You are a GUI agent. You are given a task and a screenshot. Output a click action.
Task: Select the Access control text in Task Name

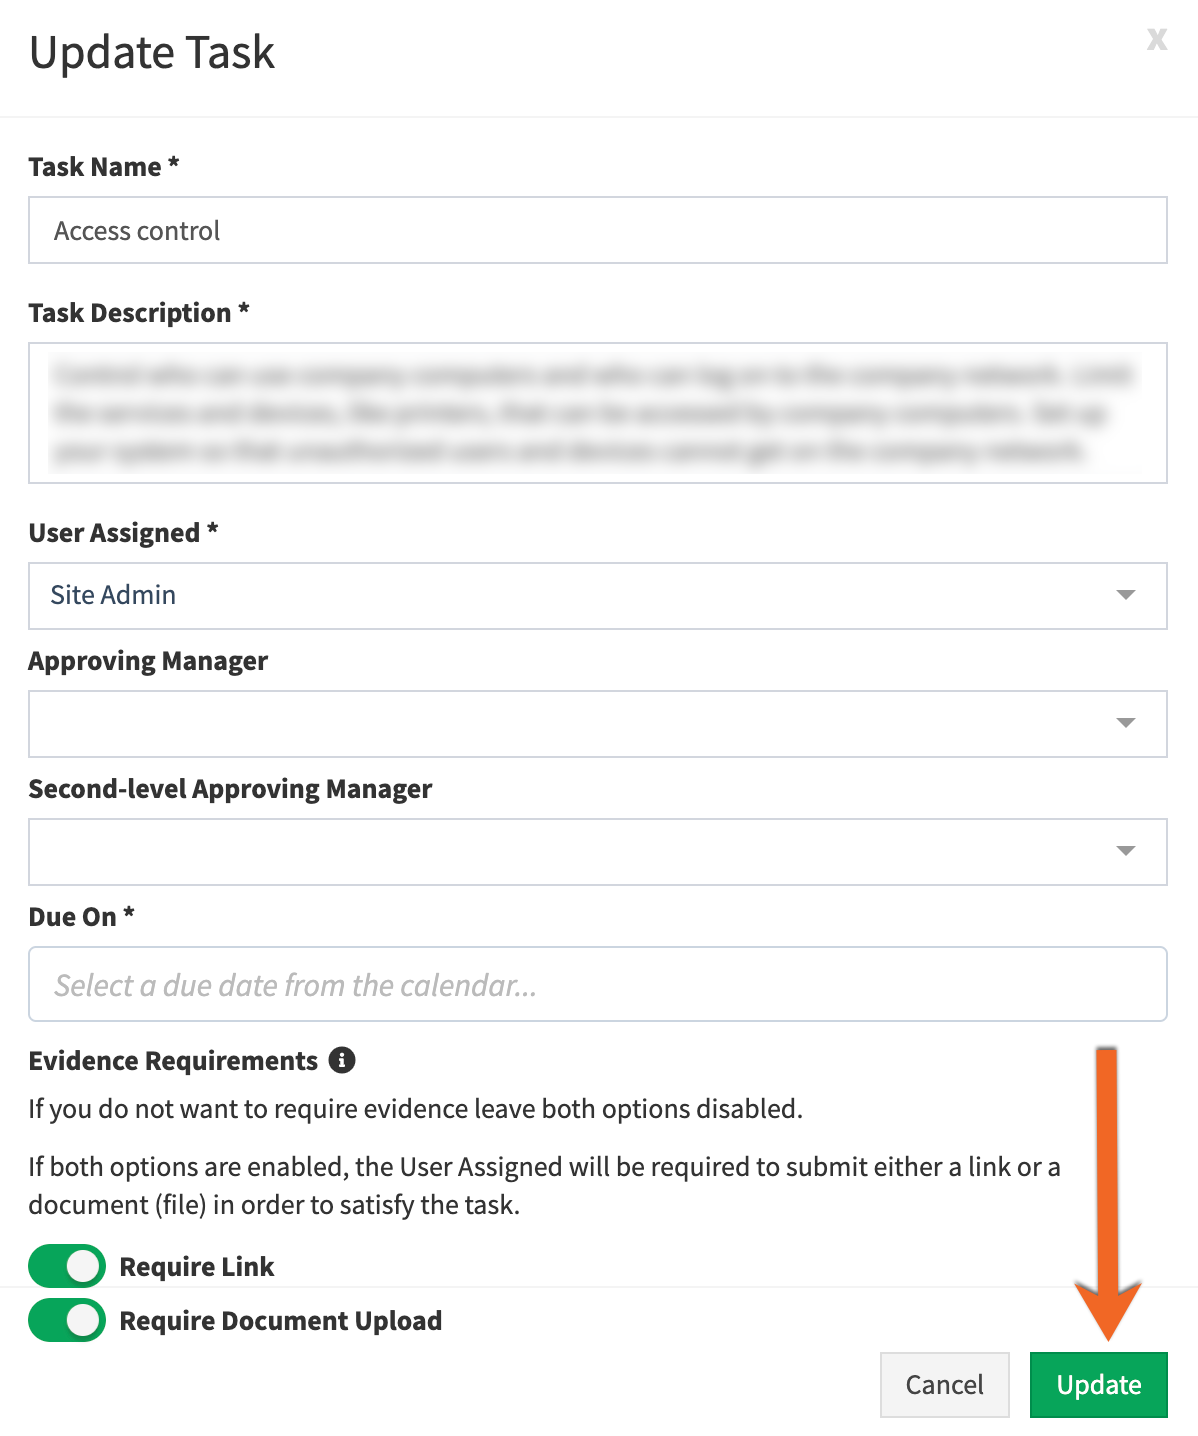(x=136, y=230)
